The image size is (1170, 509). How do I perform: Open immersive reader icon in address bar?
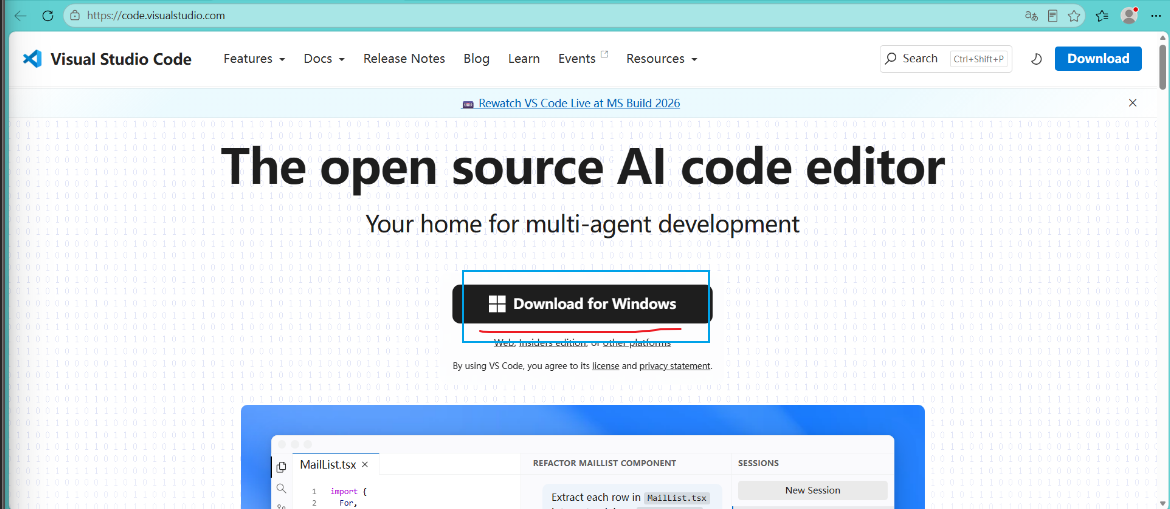coord(1052,15)
